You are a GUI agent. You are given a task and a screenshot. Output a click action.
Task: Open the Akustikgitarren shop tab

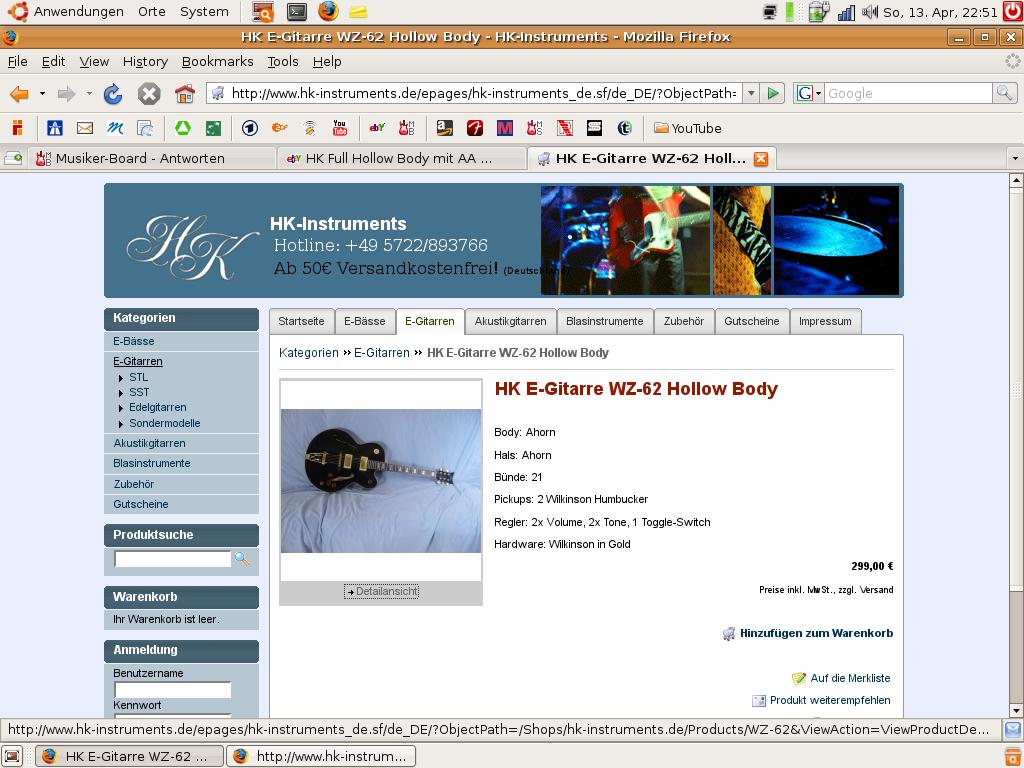511,321
